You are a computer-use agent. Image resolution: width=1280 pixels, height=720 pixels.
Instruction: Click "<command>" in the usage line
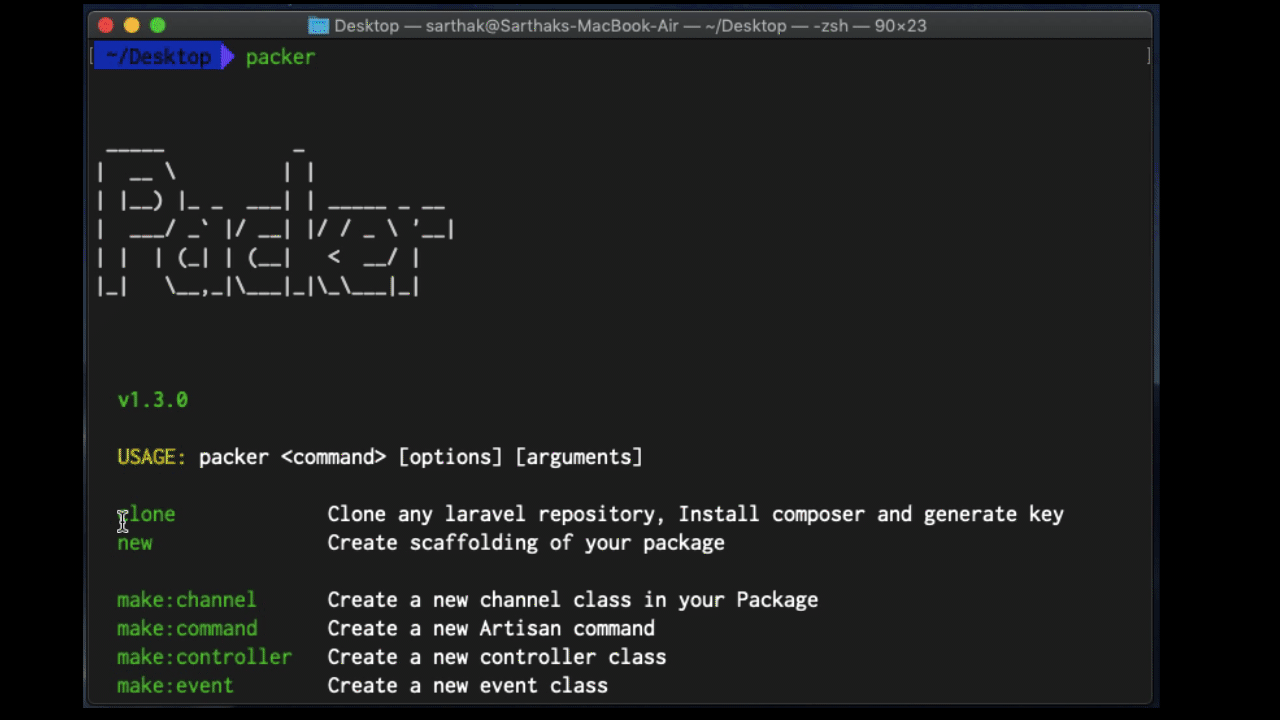[x=333, y=457]
